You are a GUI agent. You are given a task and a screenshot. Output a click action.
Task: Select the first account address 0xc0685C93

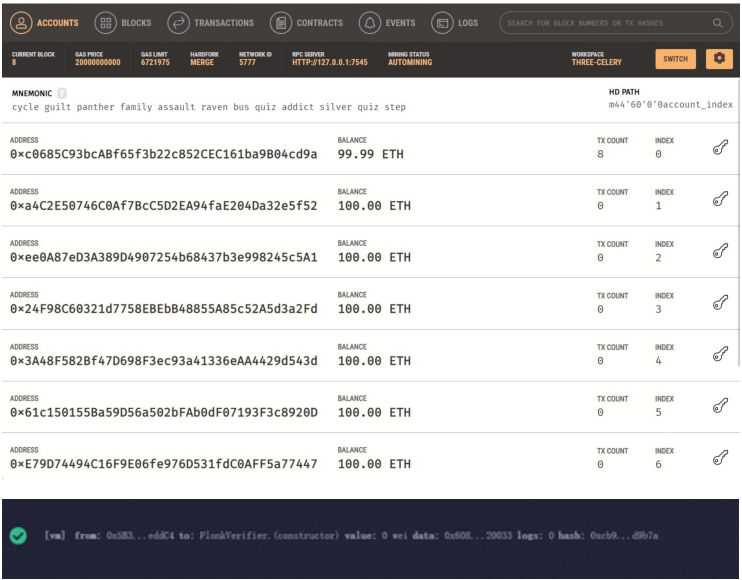pyautogui.click(x=163, y=154)
